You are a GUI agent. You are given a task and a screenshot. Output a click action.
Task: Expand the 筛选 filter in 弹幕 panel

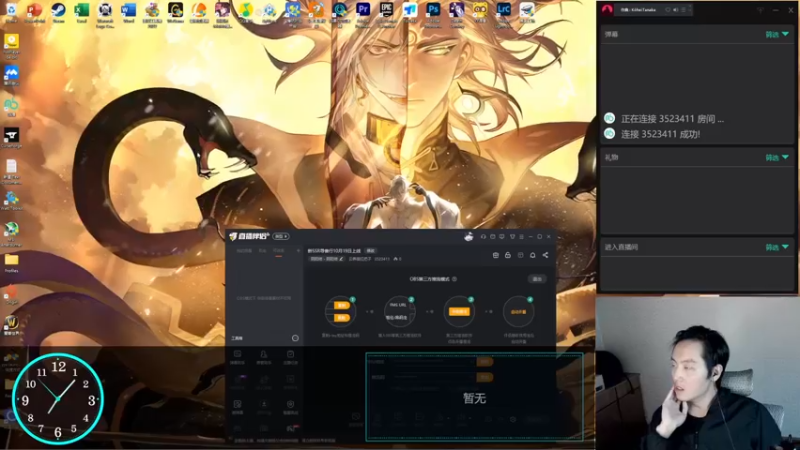(777, 34)
